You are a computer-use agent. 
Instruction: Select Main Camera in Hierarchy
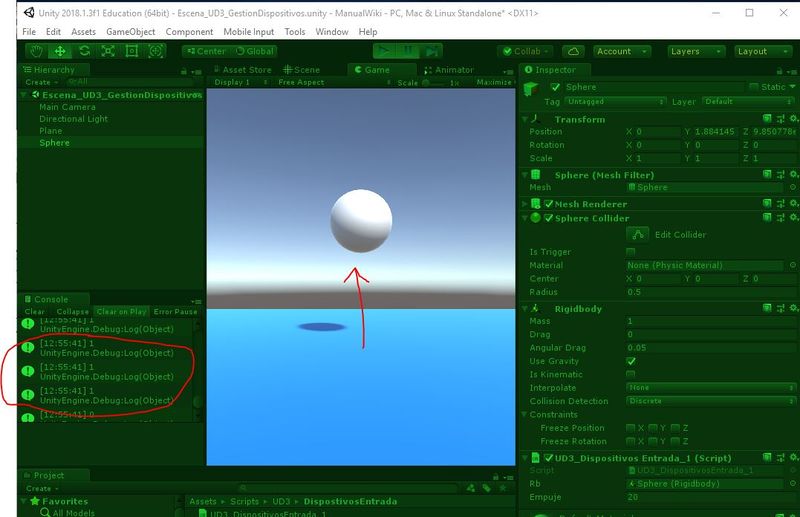click(x=67, y=107)
